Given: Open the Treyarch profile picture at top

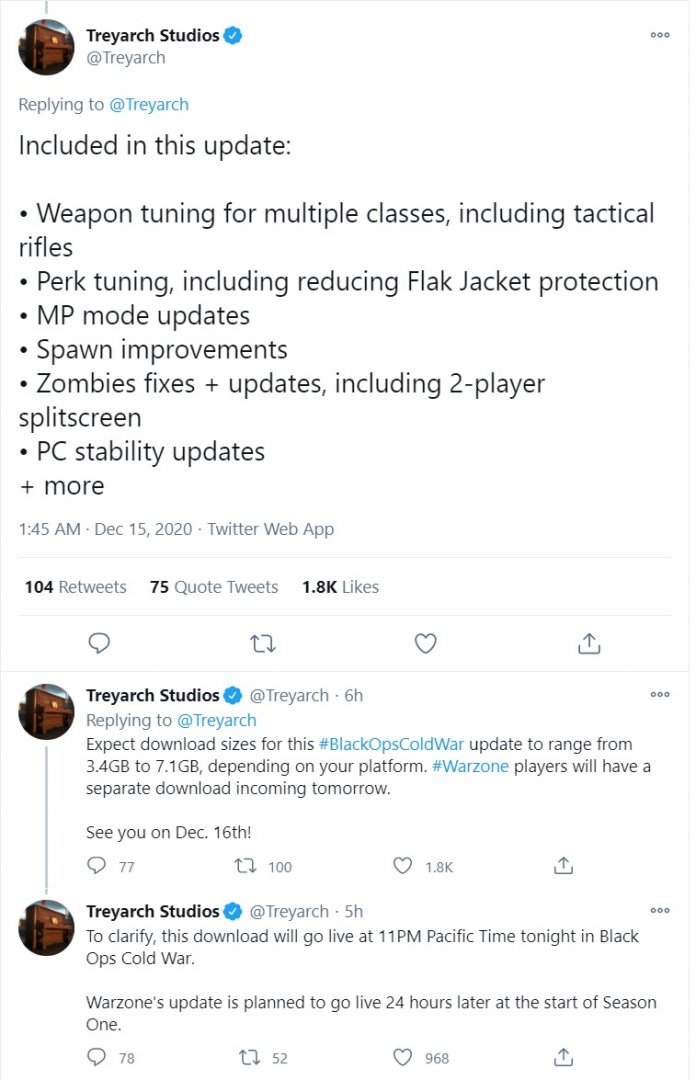Looking at the screenshot, I should [47, 47].
